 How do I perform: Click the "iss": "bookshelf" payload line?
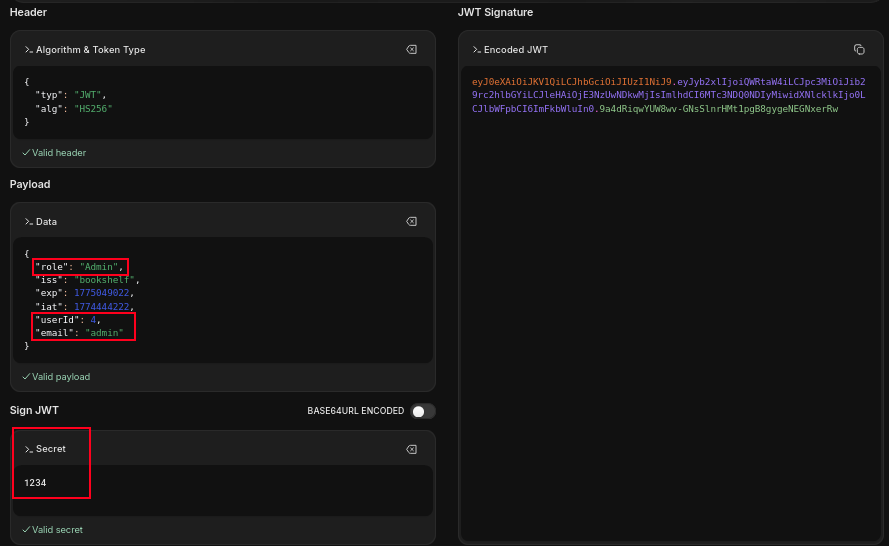[x=86, y=280]
